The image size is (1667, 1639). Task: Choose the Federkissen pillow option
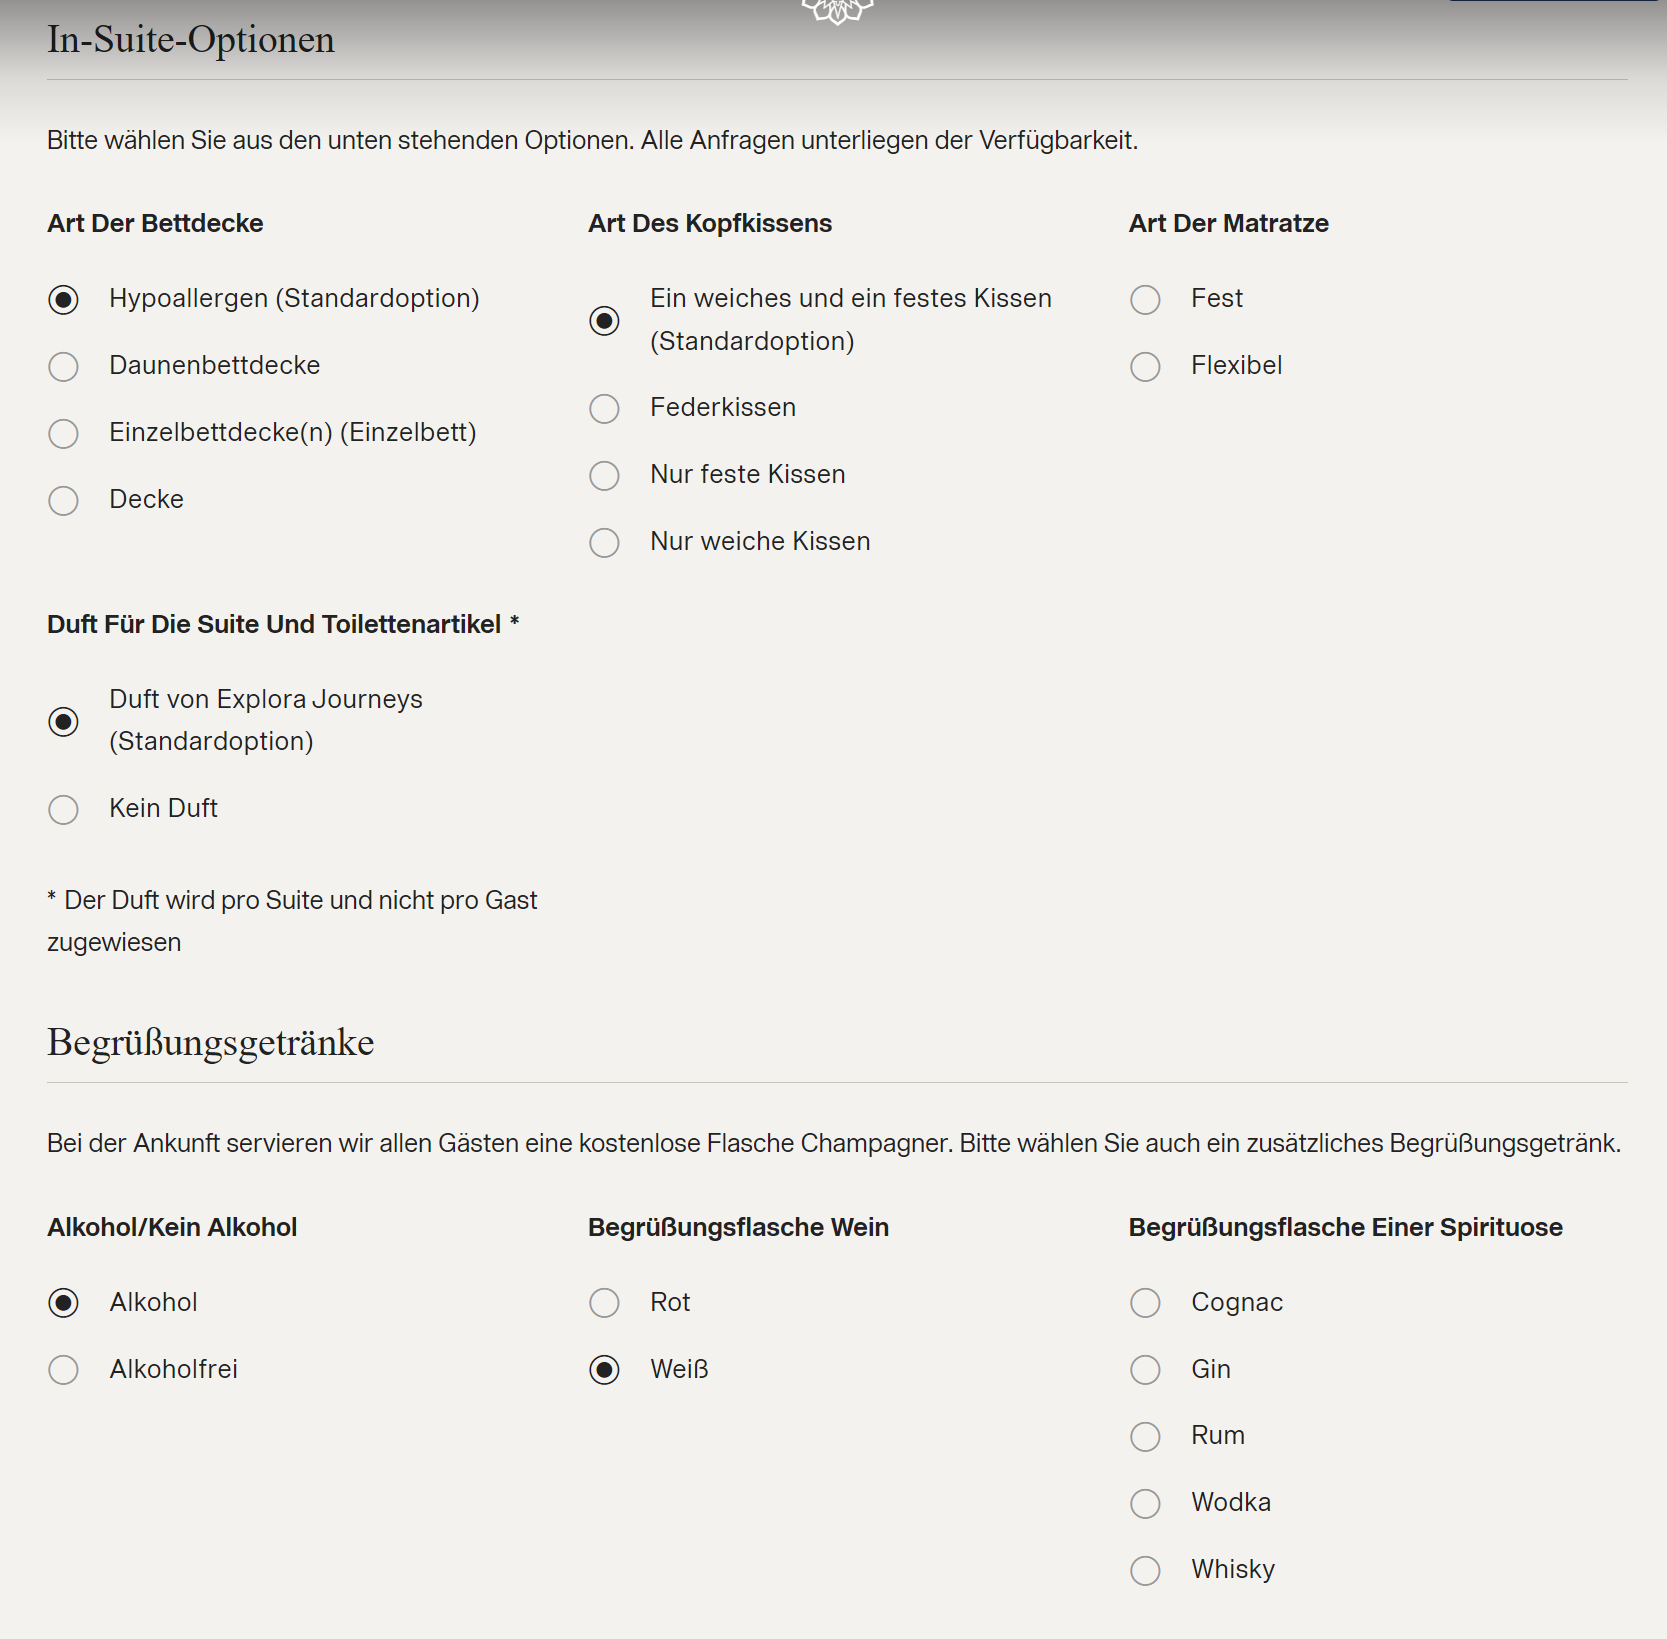[605, 409]
